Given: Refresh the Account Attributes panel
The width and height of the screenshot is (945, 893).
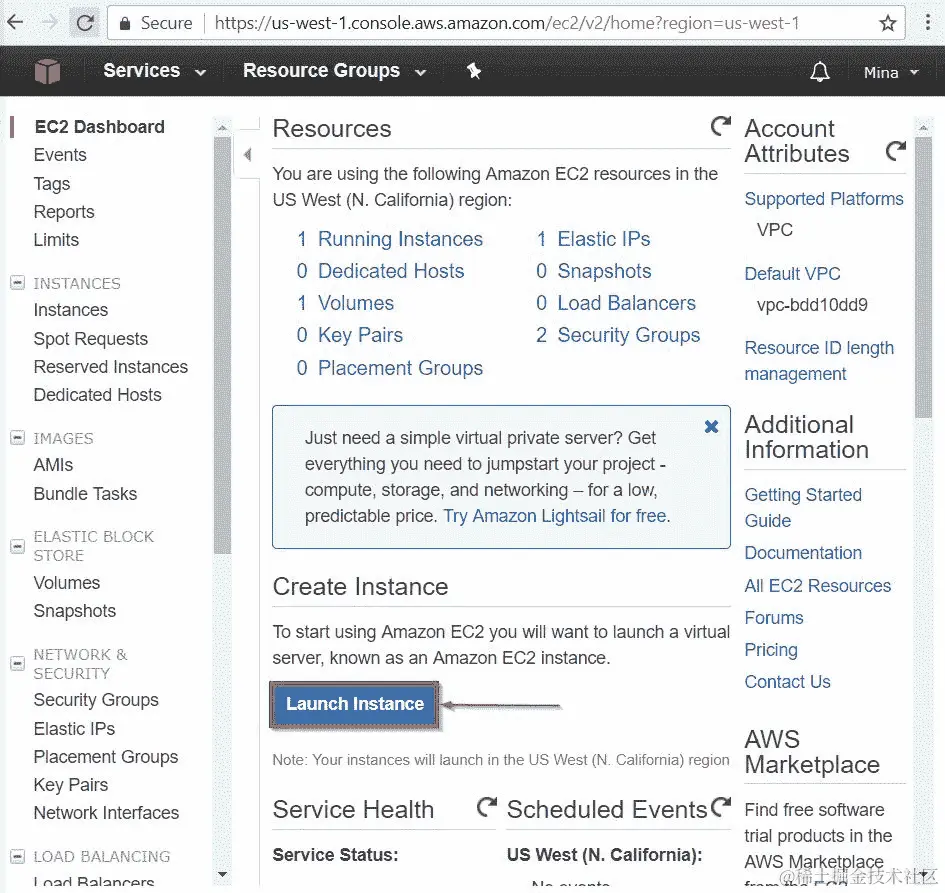Looking at the screenshot, I should coord(895,151).
